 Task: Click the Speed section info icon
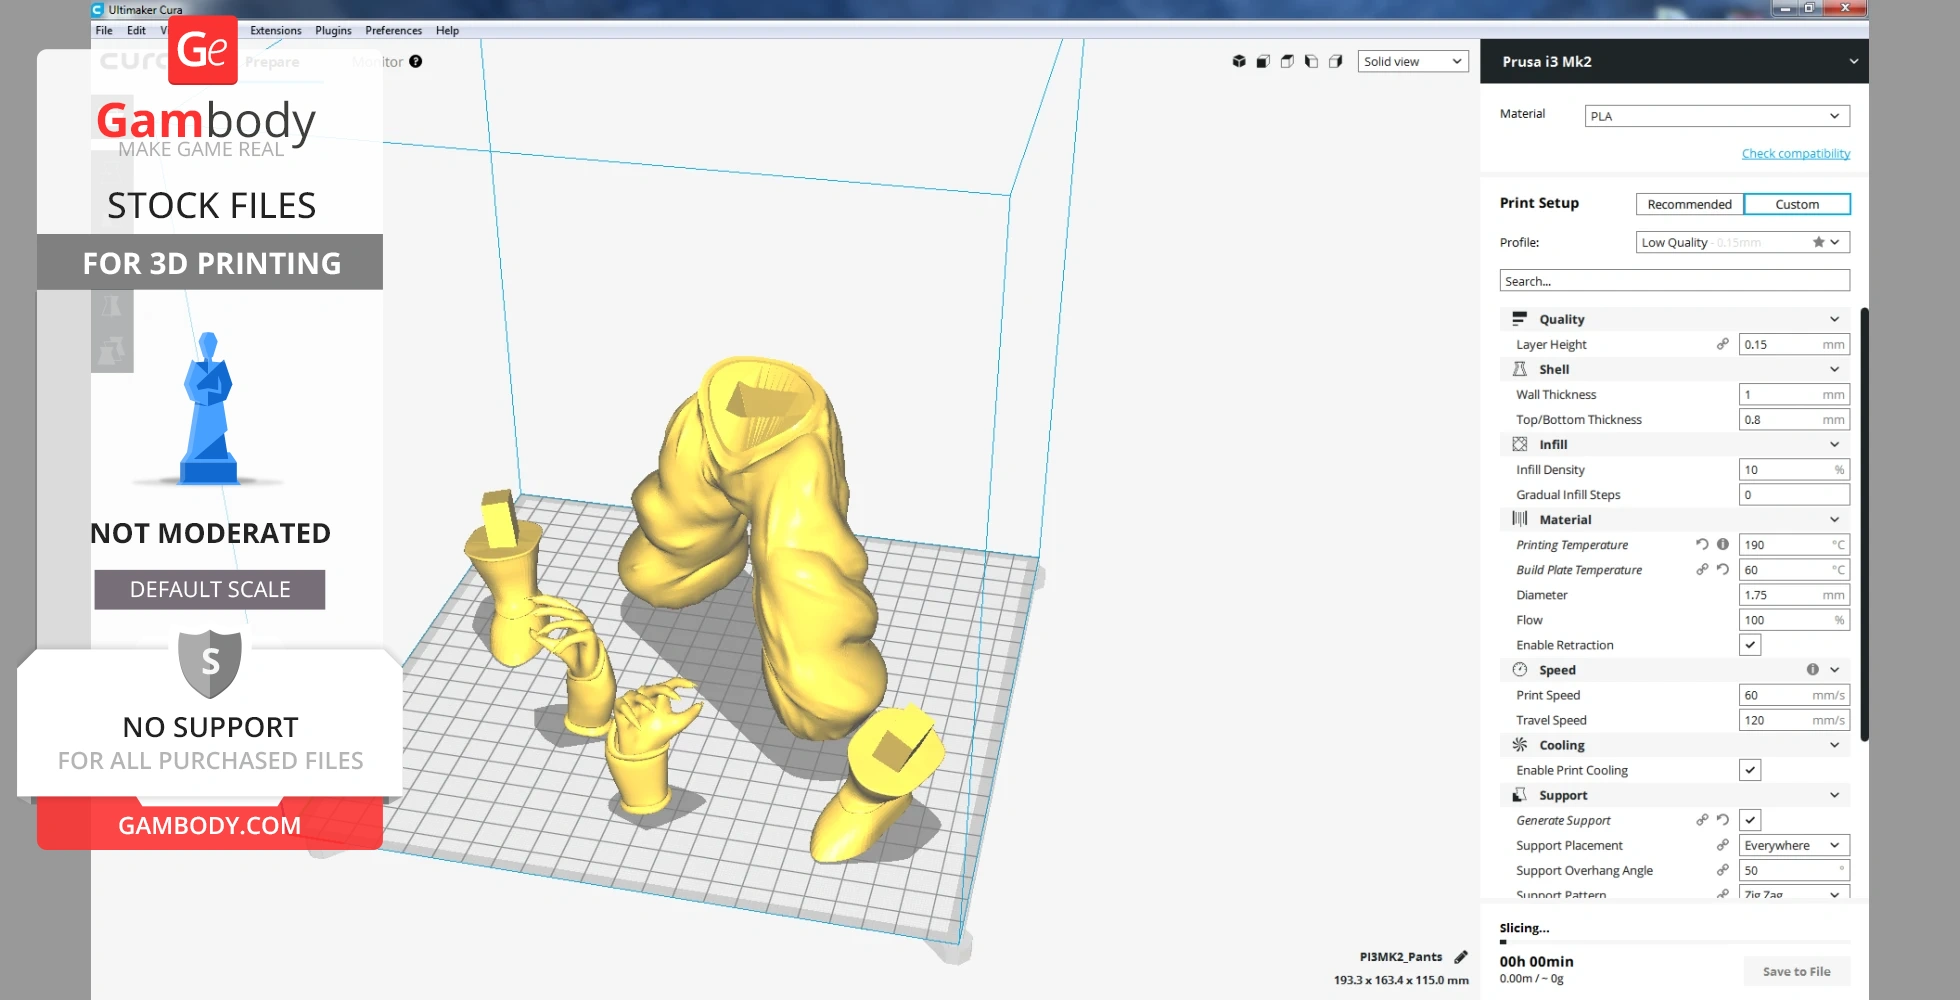click(x=1812, y=670)
